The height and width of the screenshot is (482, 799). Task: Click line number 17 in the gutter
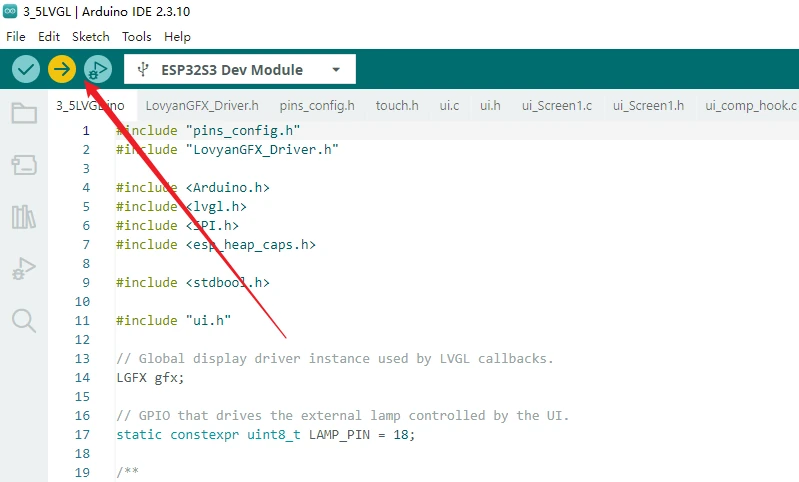pos(83,435)
